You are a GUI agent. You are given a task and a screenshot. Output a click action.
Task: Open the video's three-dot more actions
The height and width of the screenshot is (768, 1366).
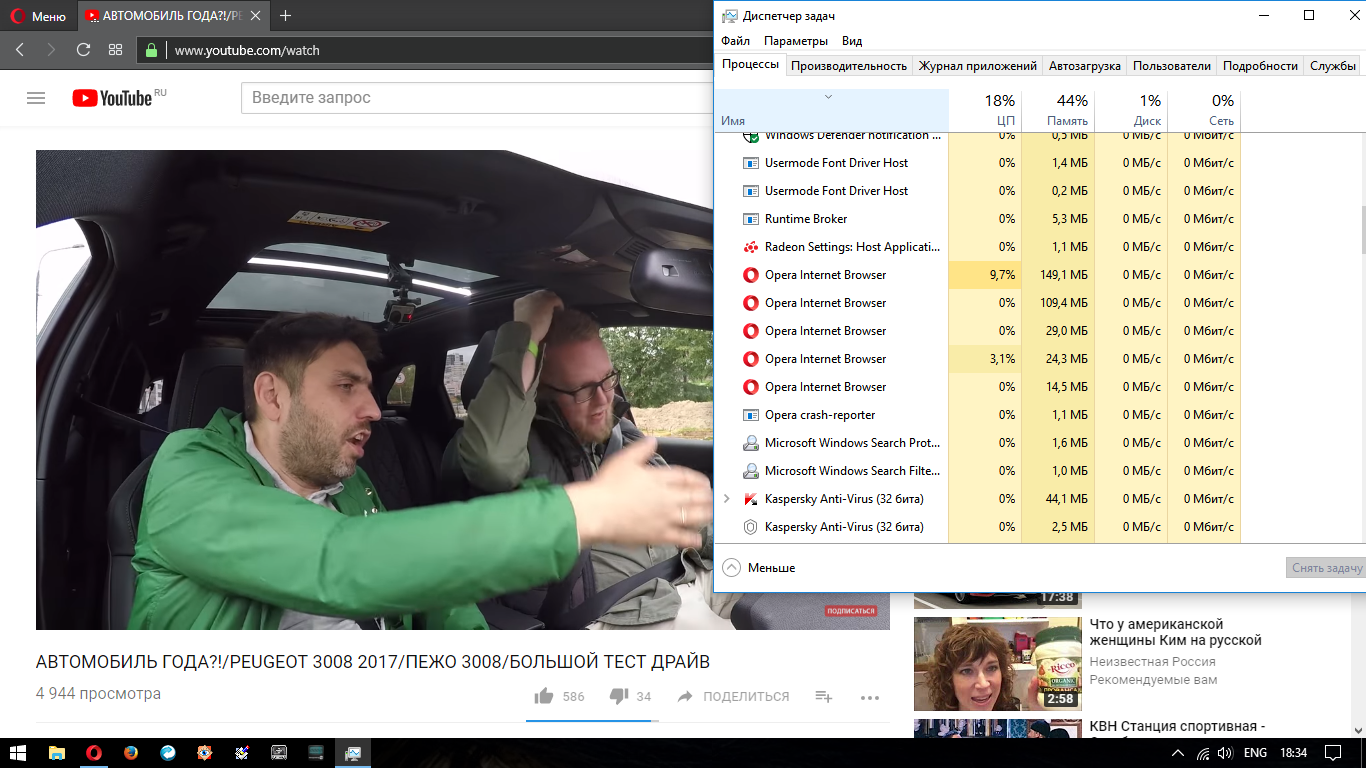pos(869,697)
